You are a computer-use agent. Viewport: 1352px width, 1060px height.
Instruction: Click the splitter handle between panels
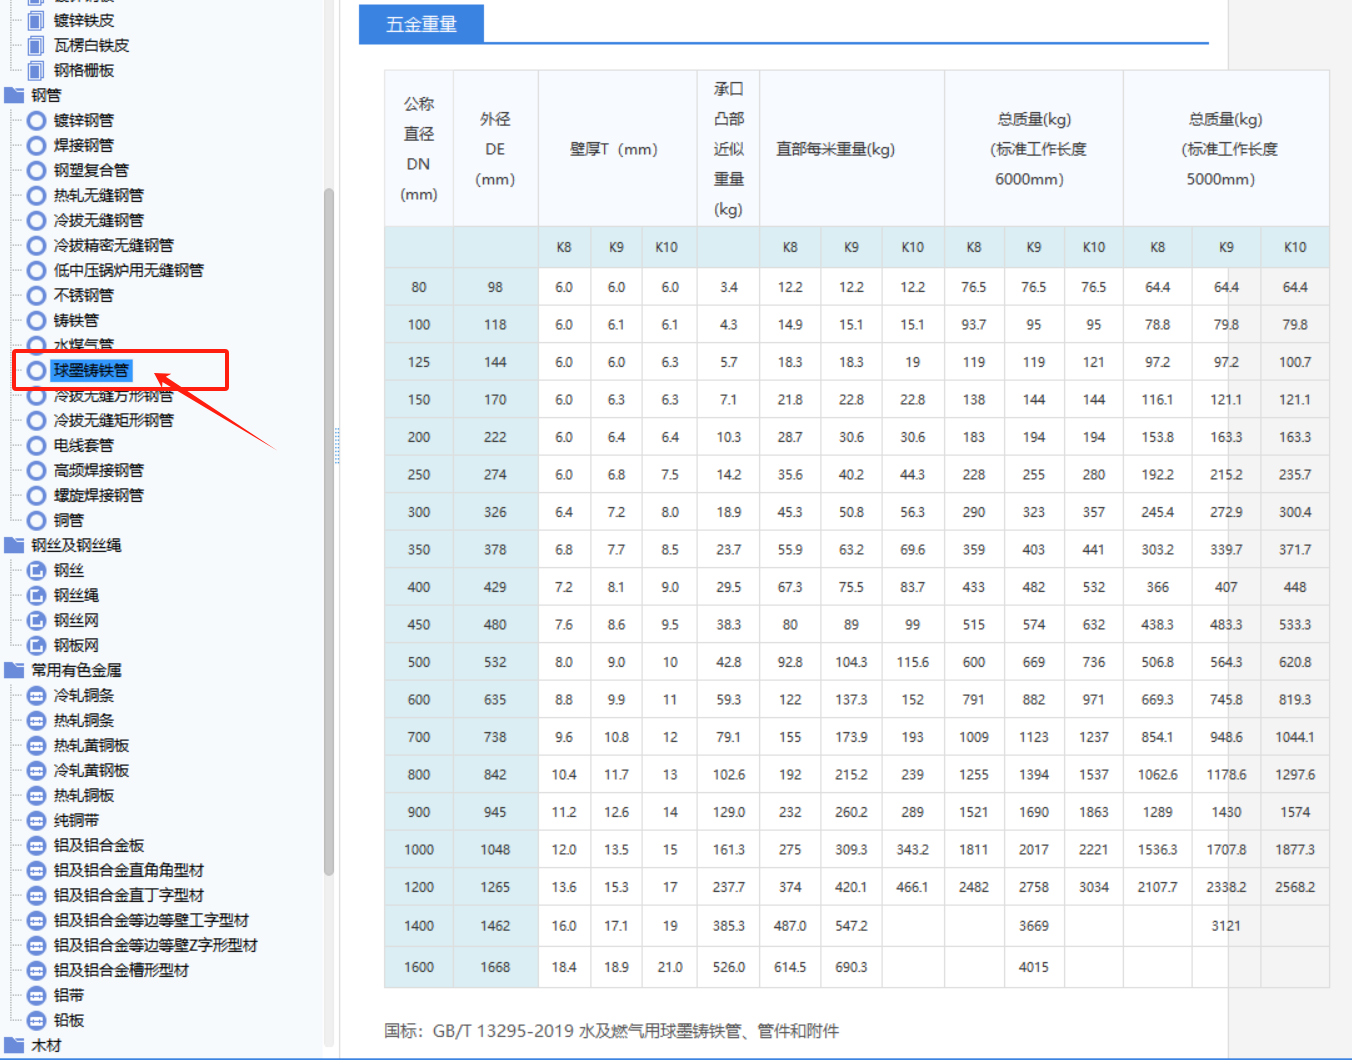click(x=337, y=446)
